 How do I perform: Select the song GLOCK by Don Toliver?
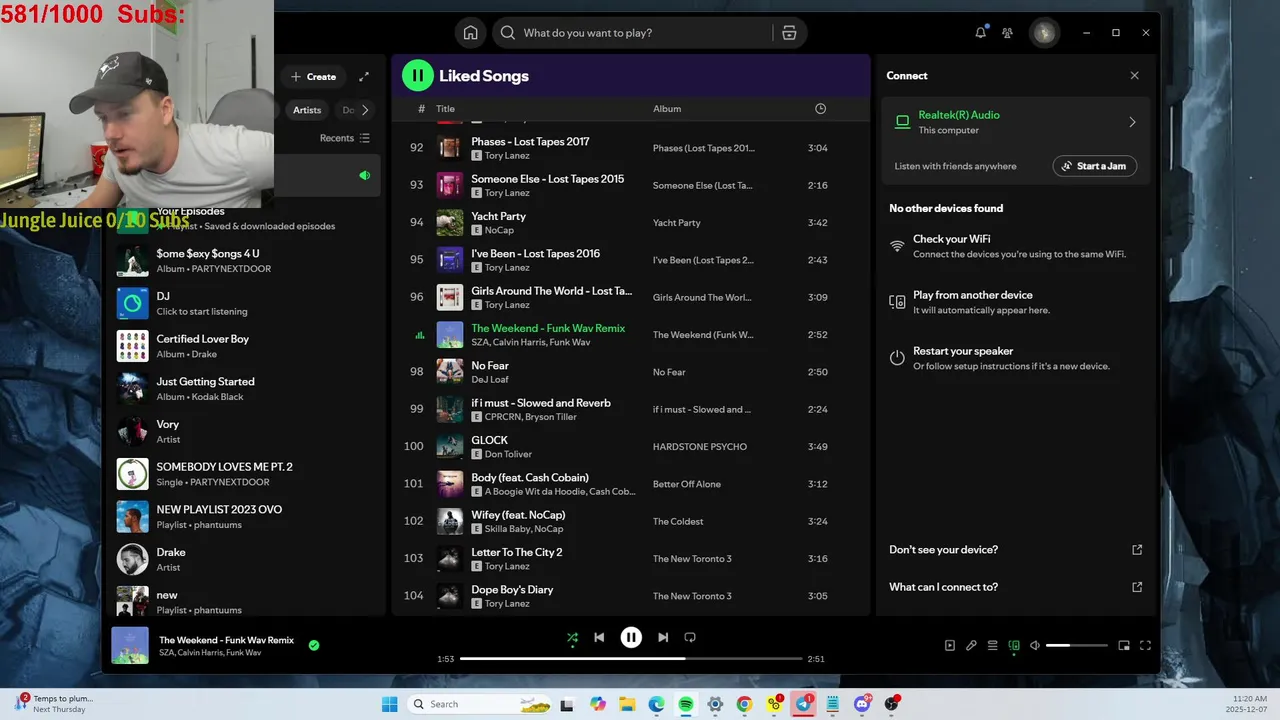[x=631, y=447]
